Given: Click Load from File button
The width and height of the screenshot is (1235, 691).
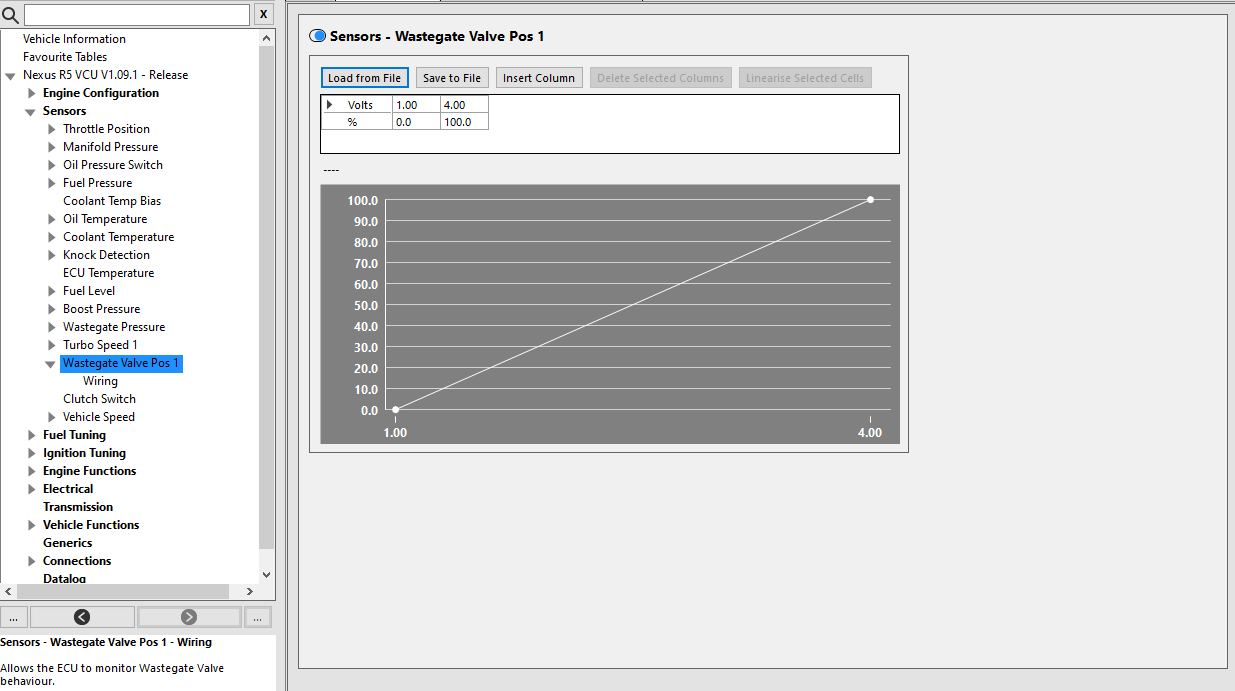Looking at the screenshot, I should coord(364,78).
